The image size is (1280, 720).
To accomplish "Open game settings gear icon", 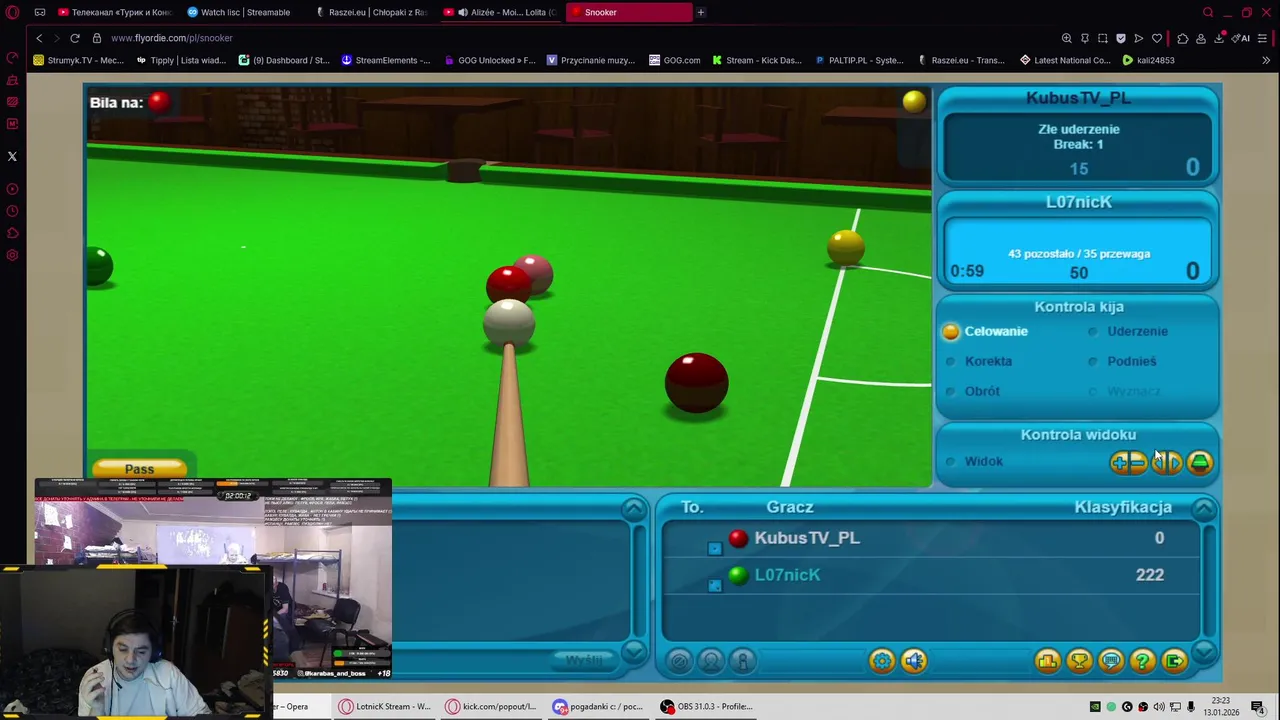I will (881, 661).
